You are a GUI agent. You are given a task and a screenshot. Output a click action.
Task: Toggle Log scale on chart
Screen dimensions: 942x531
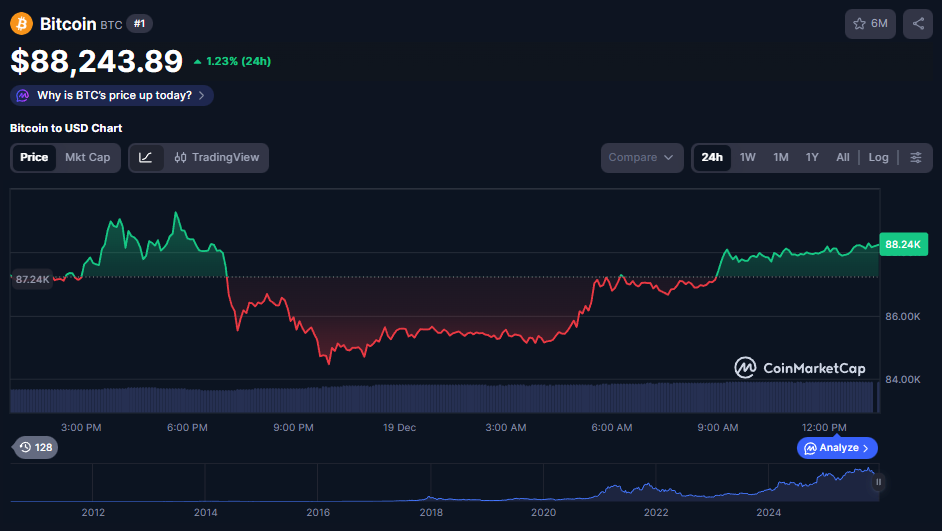pyautogui.click(x=878, y=157)
